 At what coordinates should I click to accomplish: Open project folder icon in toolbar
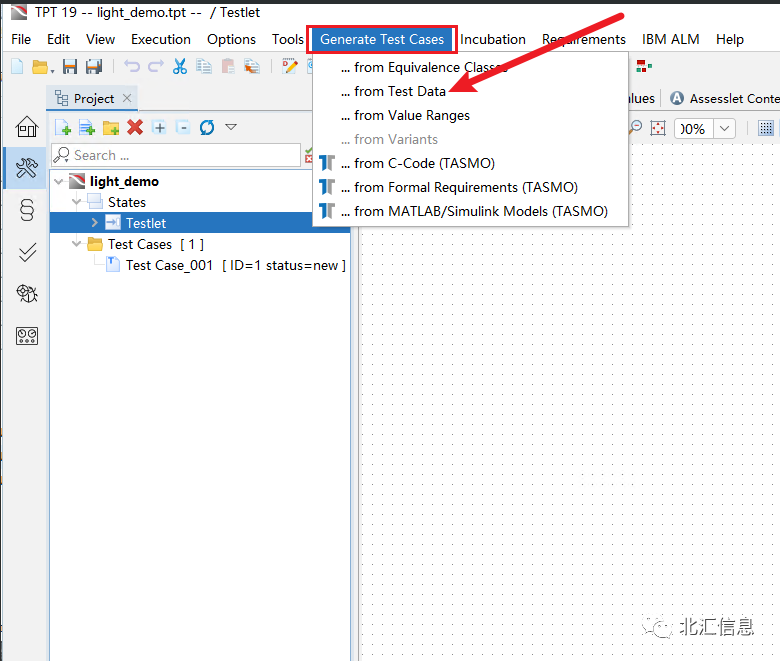(40, 66)
